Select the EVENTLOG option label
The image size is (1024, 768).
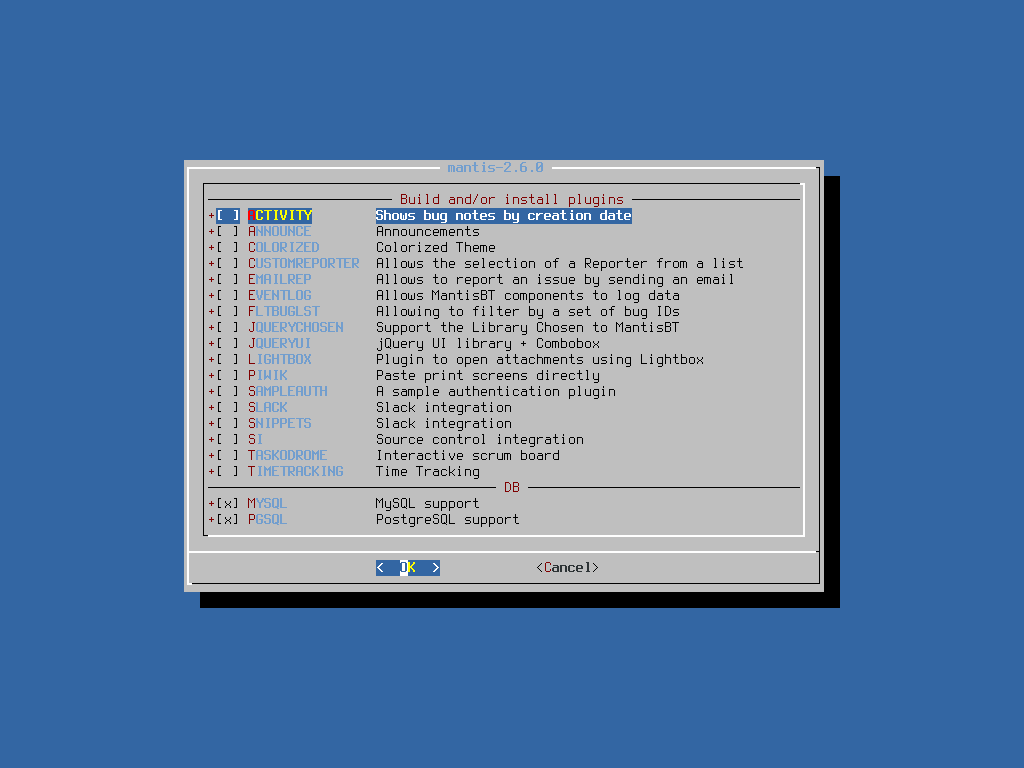[280, 296]
